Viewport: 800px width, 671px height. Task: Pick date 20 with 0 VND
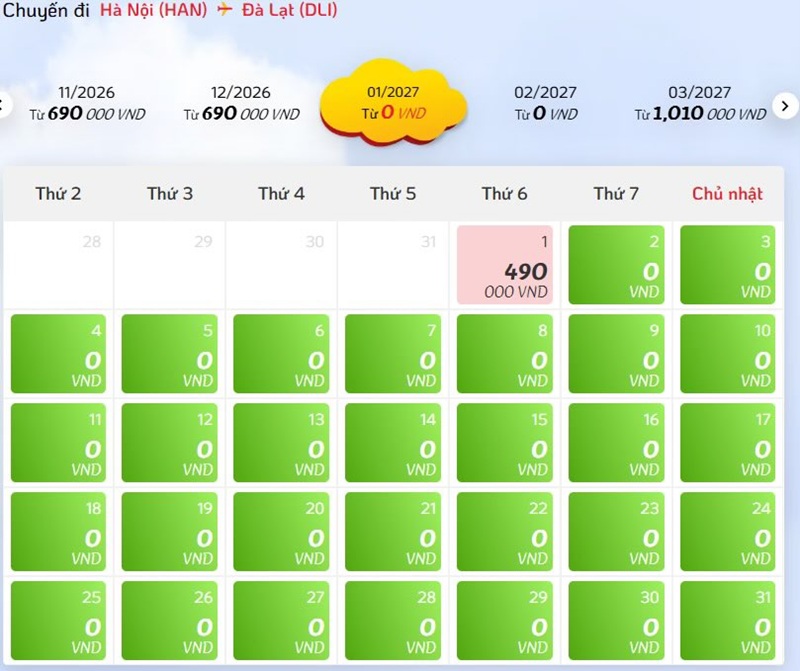point(281,531)
